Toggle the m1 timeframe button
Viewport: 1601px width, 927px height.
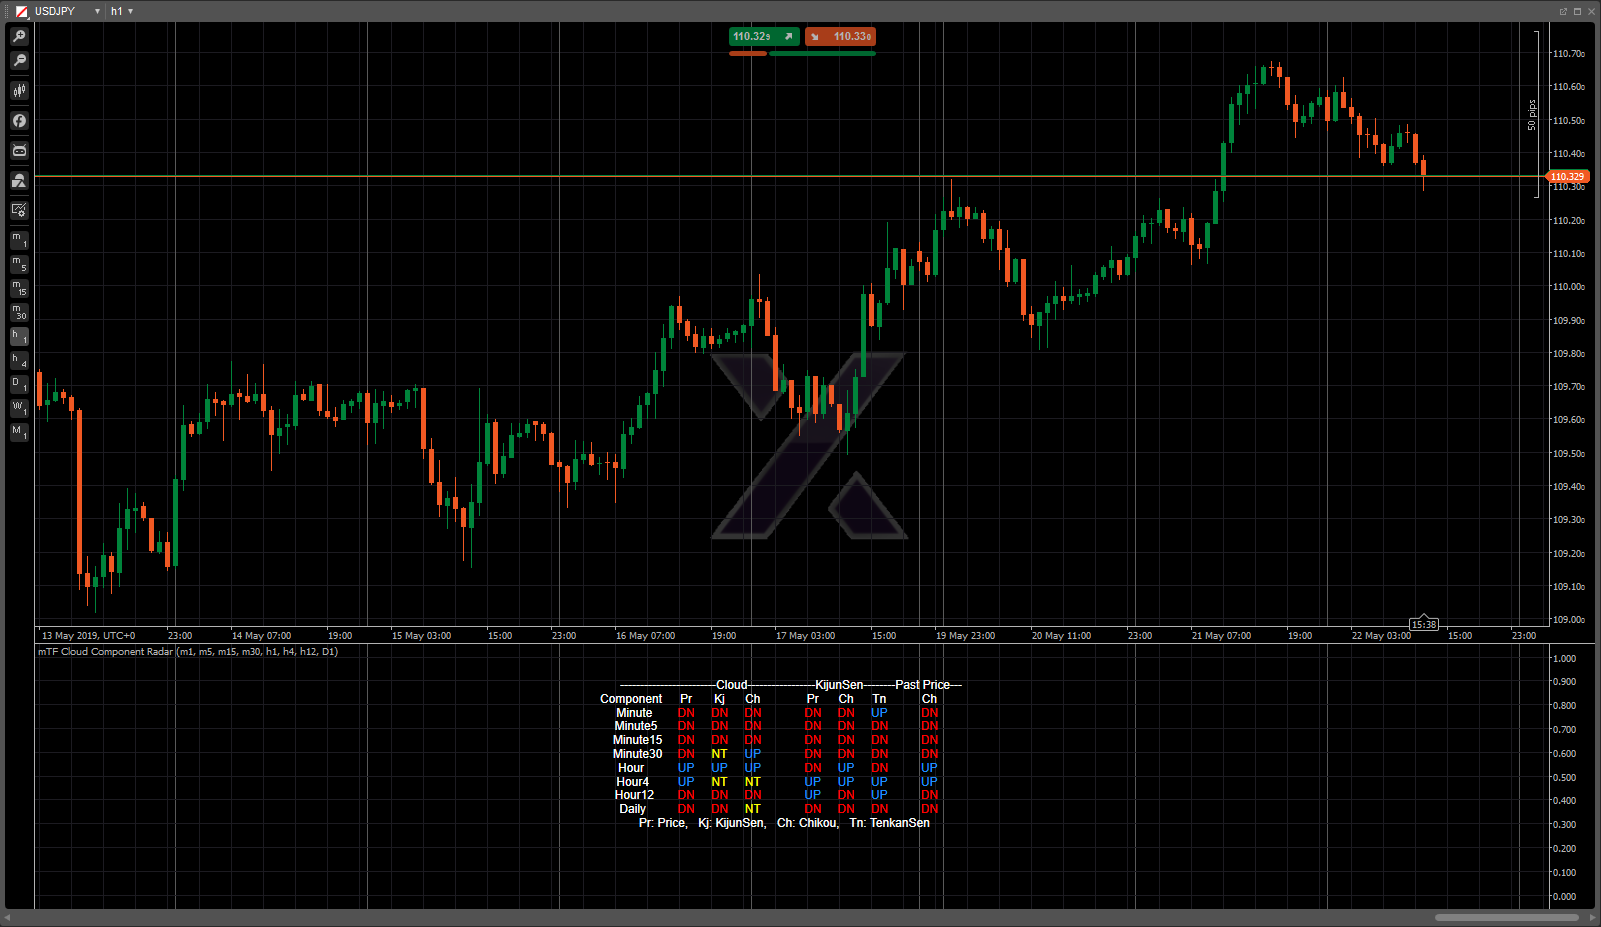click(19, 240)
